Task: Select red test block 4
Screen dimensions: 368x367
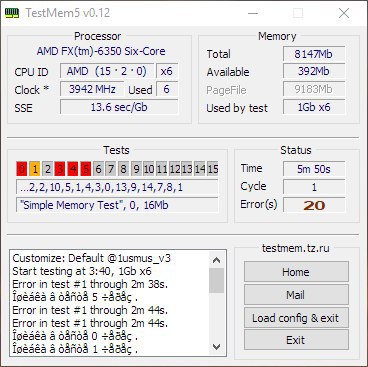Action: coord(73,169)
